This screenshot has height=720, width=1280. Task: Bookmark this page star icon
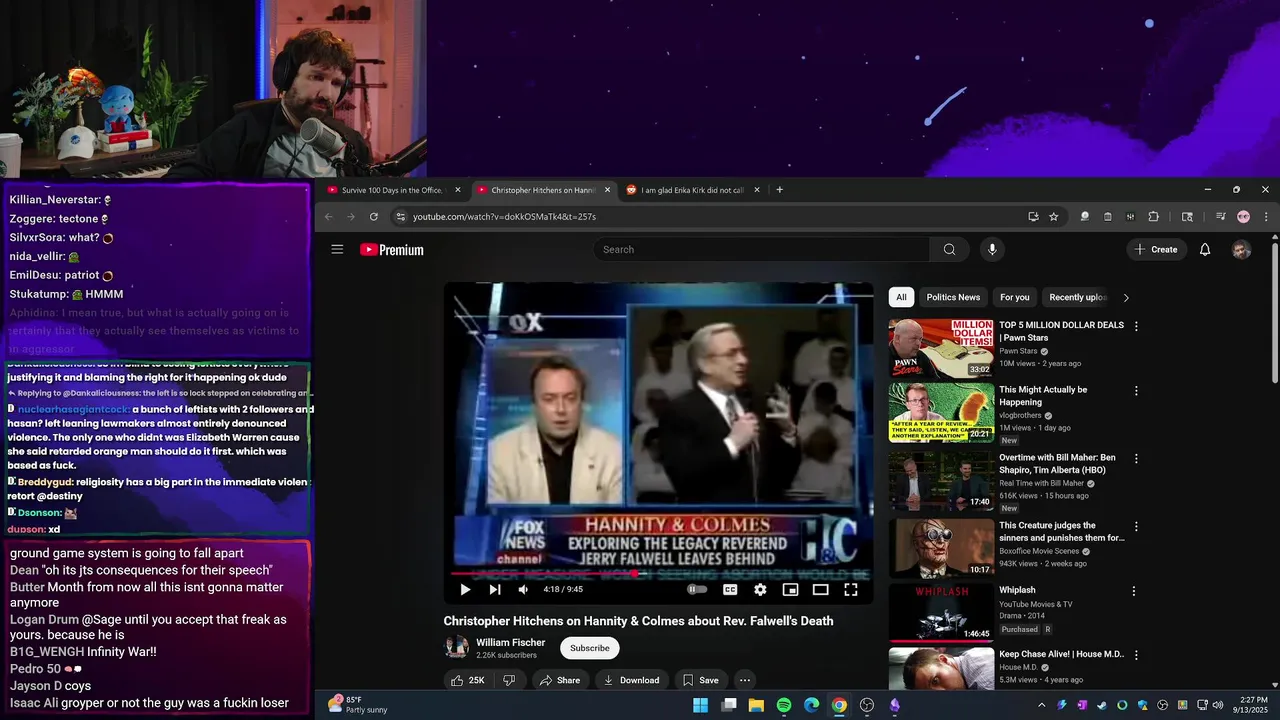[x=1053, y=217]
